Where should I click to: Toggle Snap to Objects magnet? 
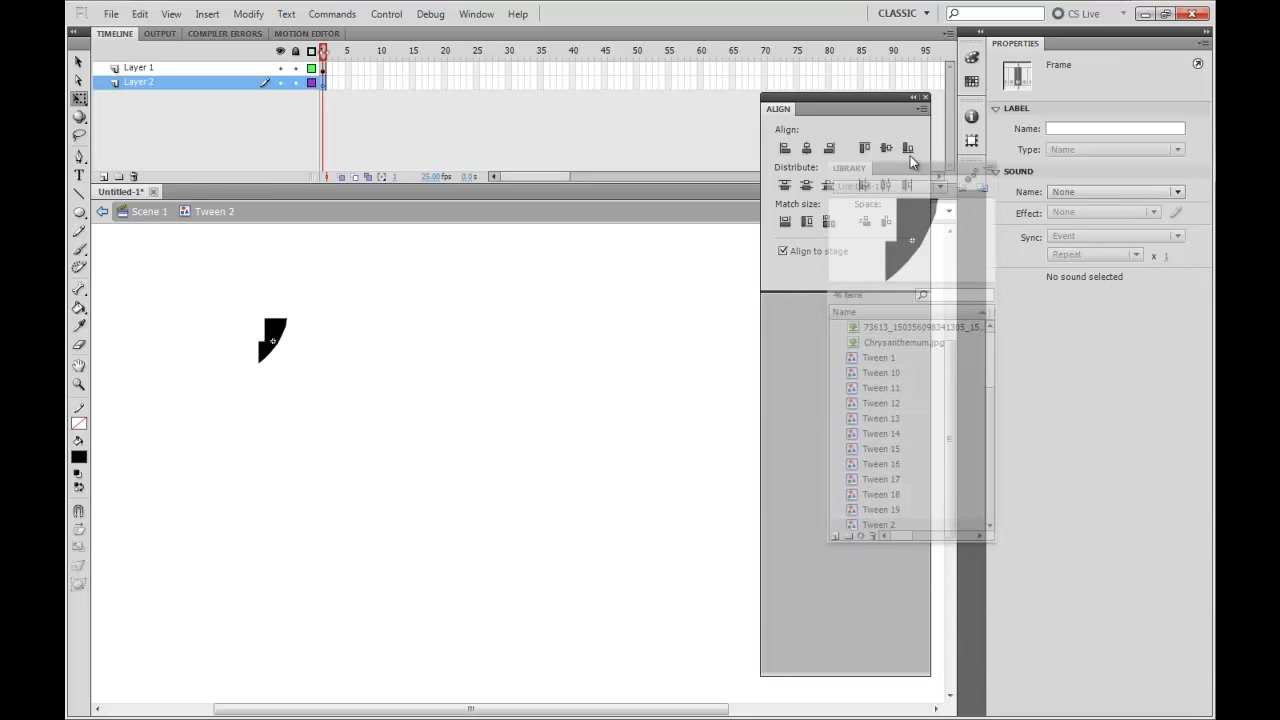pyautogui.click(x=79, y=511)
